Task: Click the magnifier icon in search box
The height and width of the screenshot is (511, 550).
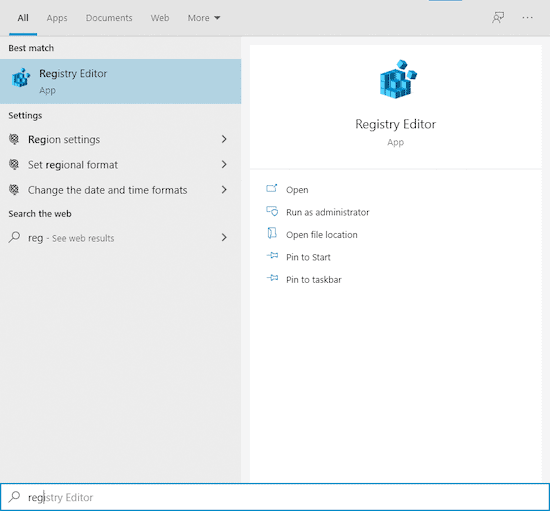Action: 14,497
